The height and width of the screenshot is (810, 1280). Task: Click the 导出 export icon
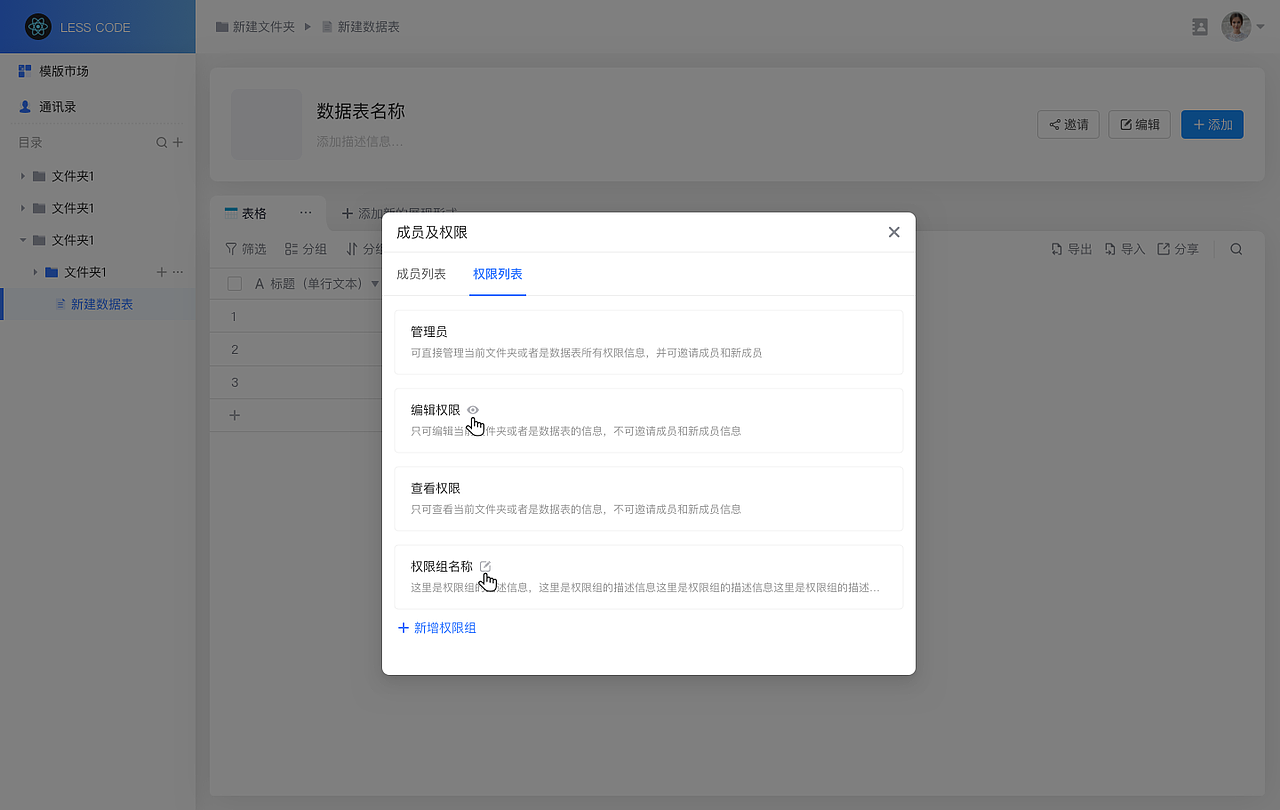[x=1057, y=248]
